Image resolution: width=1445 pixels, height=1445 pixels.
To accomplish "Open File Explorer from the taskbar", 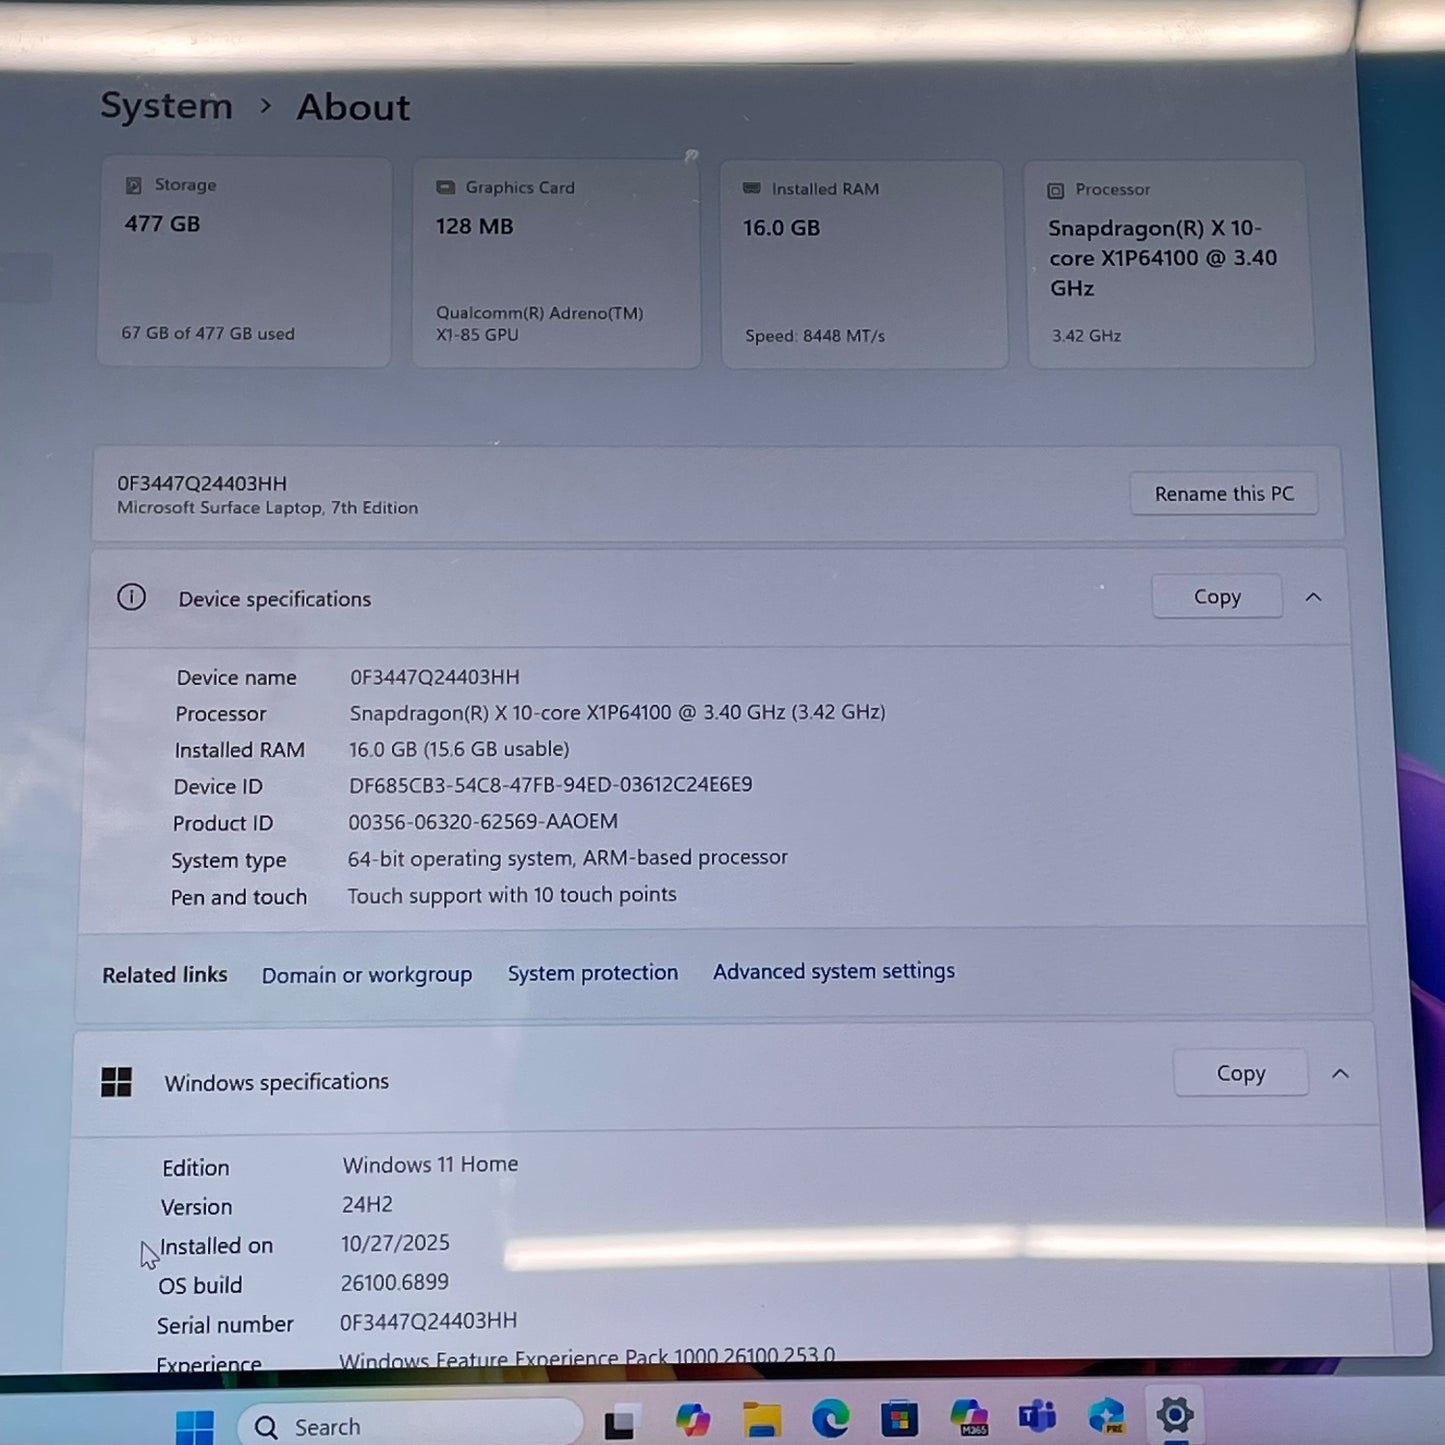I will (x=762, y=1419).
